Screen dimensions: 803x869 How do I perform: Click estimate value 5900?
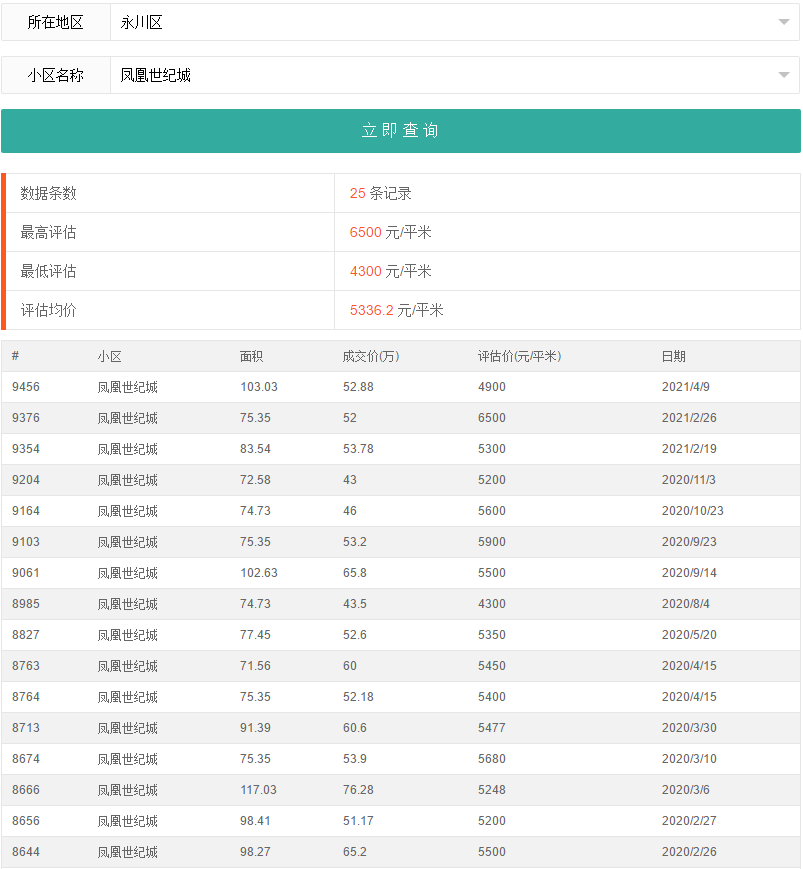[x=492, y=542]
